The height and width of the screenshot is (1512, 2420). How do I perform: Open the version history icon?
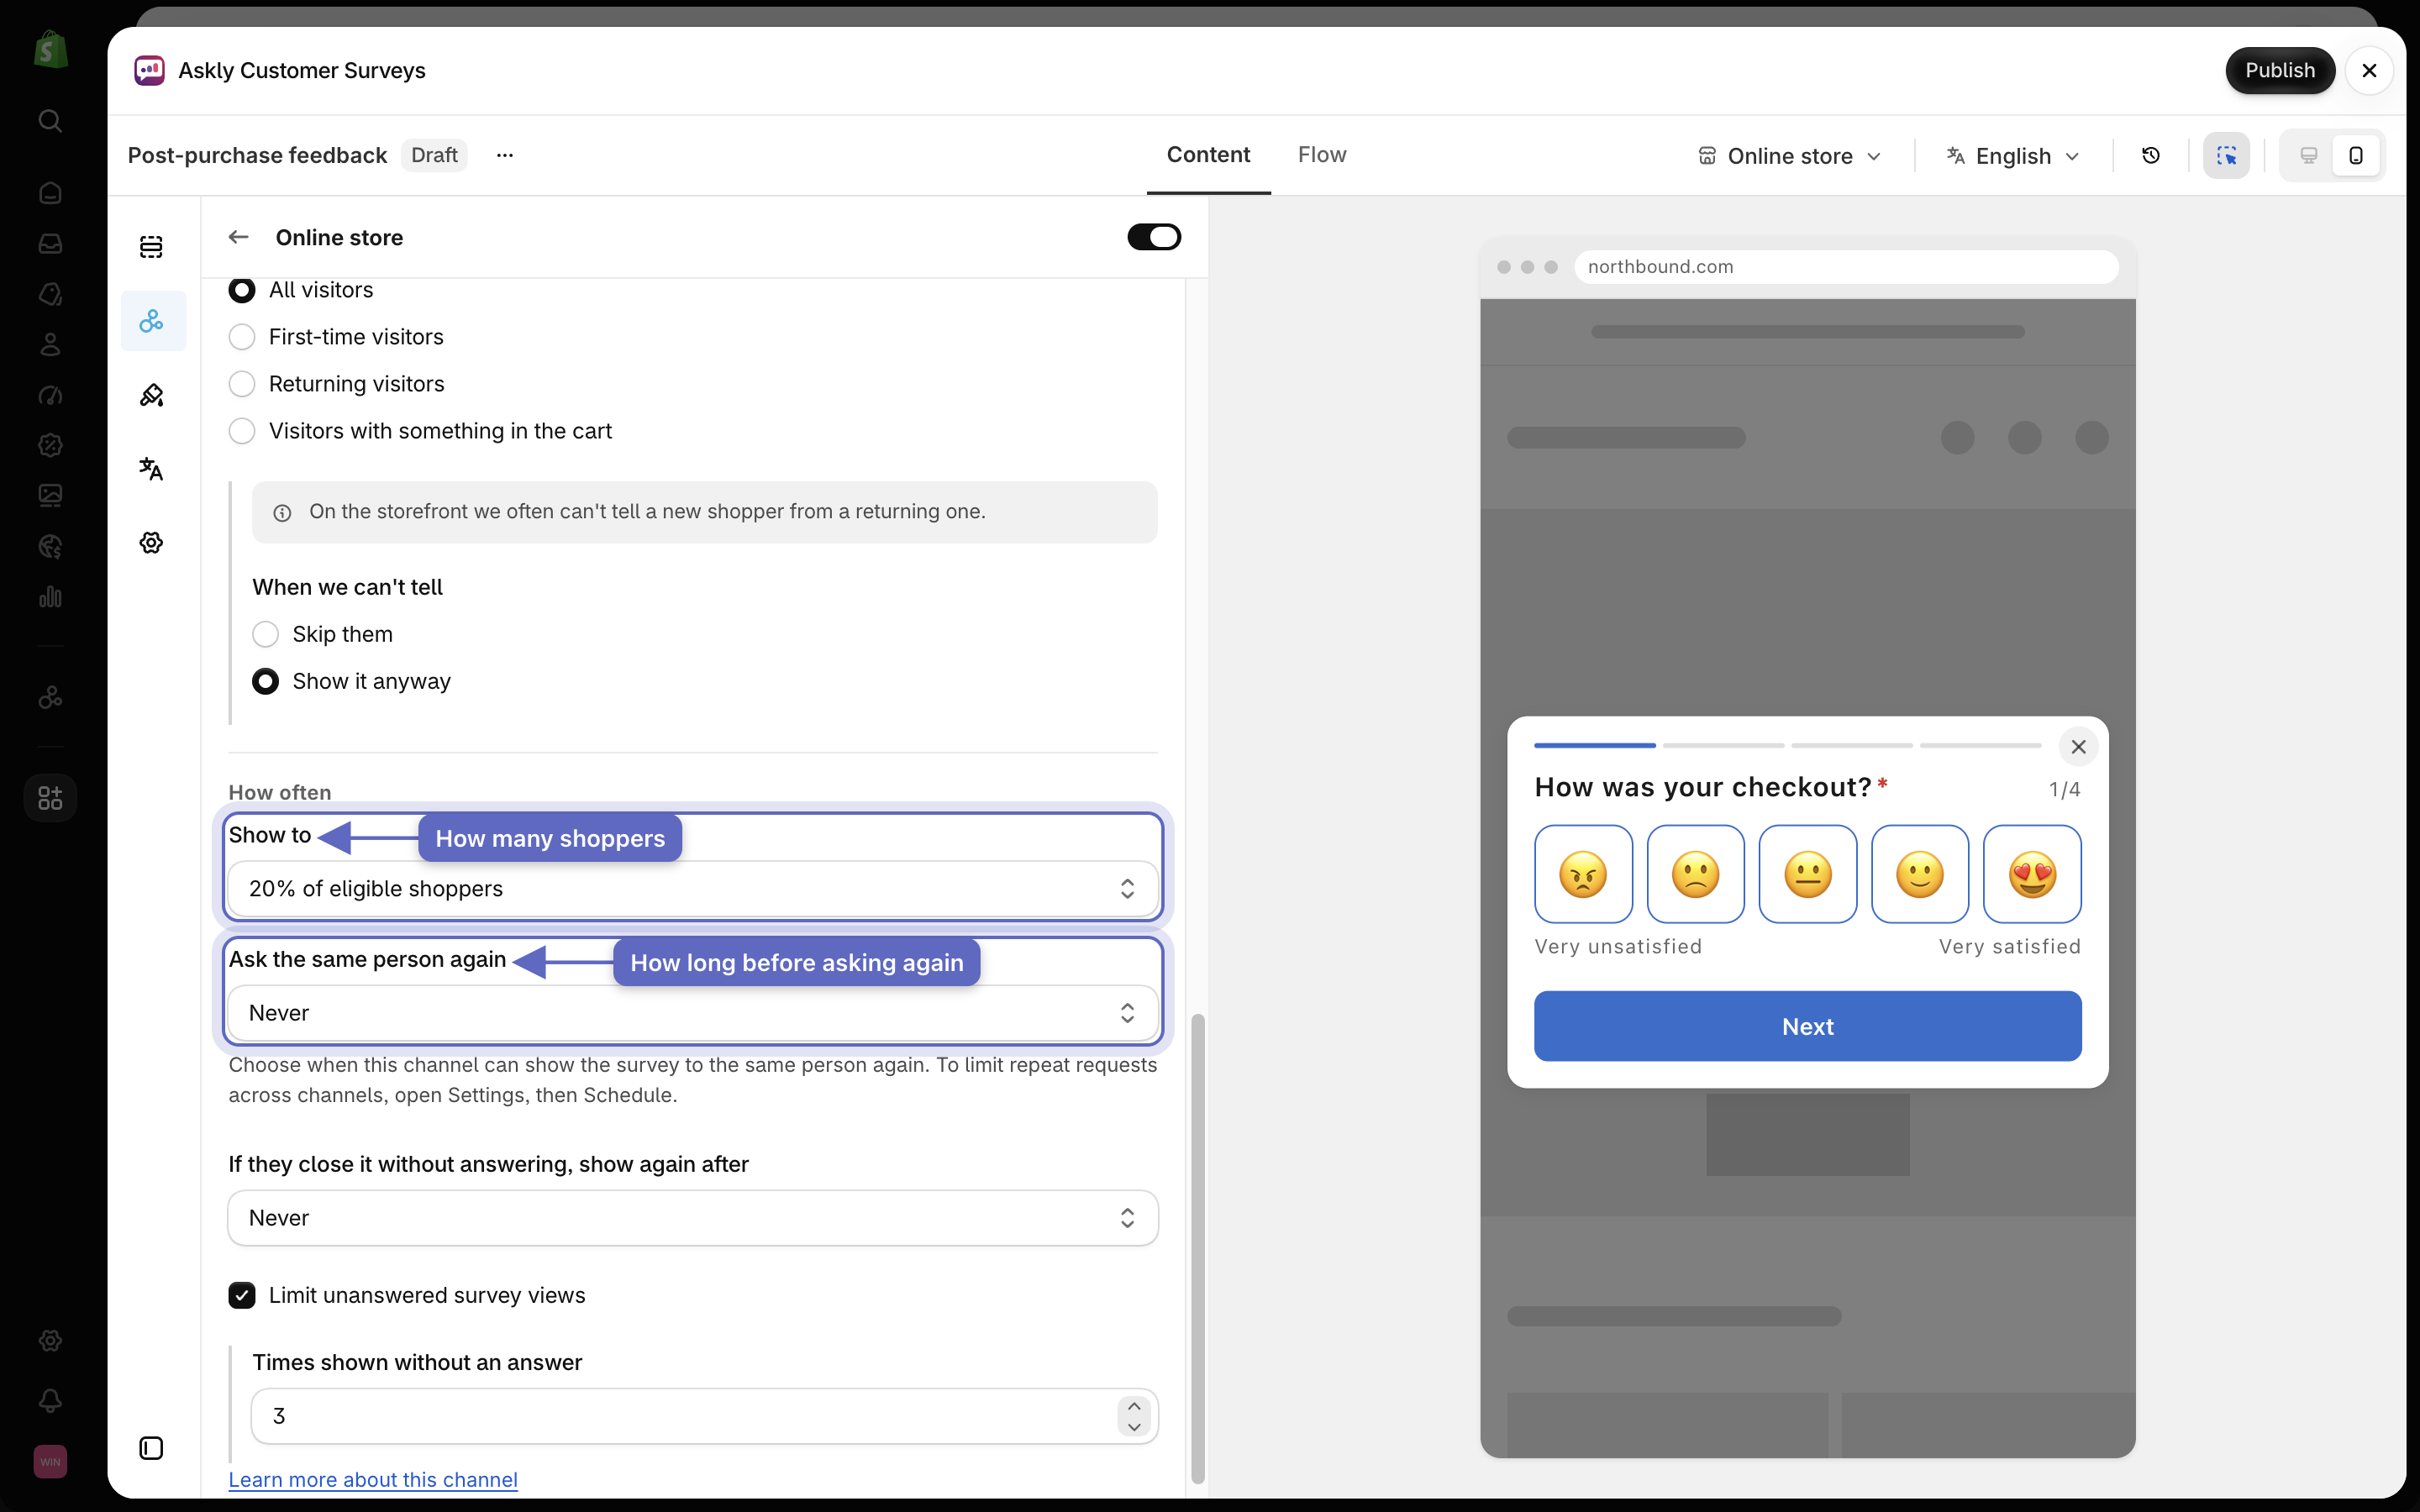tap(2151, 155)
